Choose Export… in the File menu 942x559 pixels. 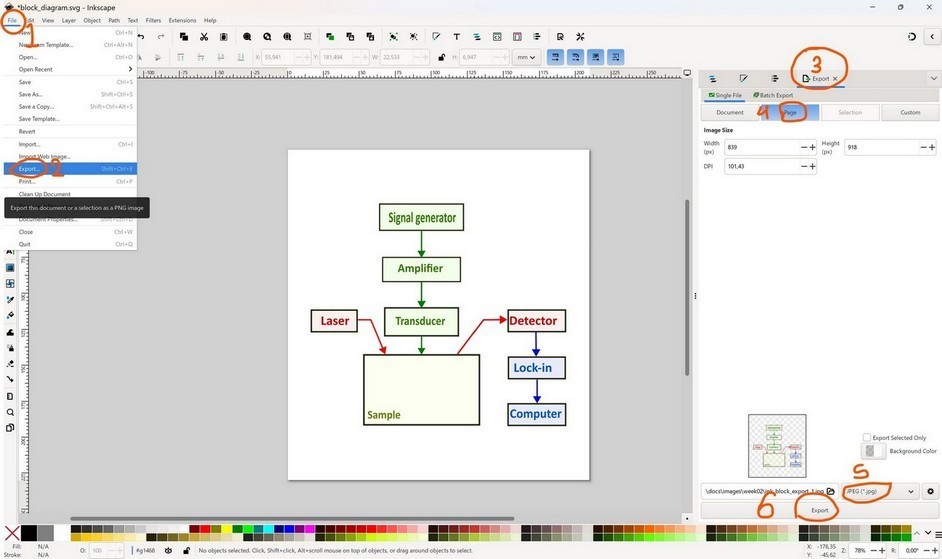70,169
